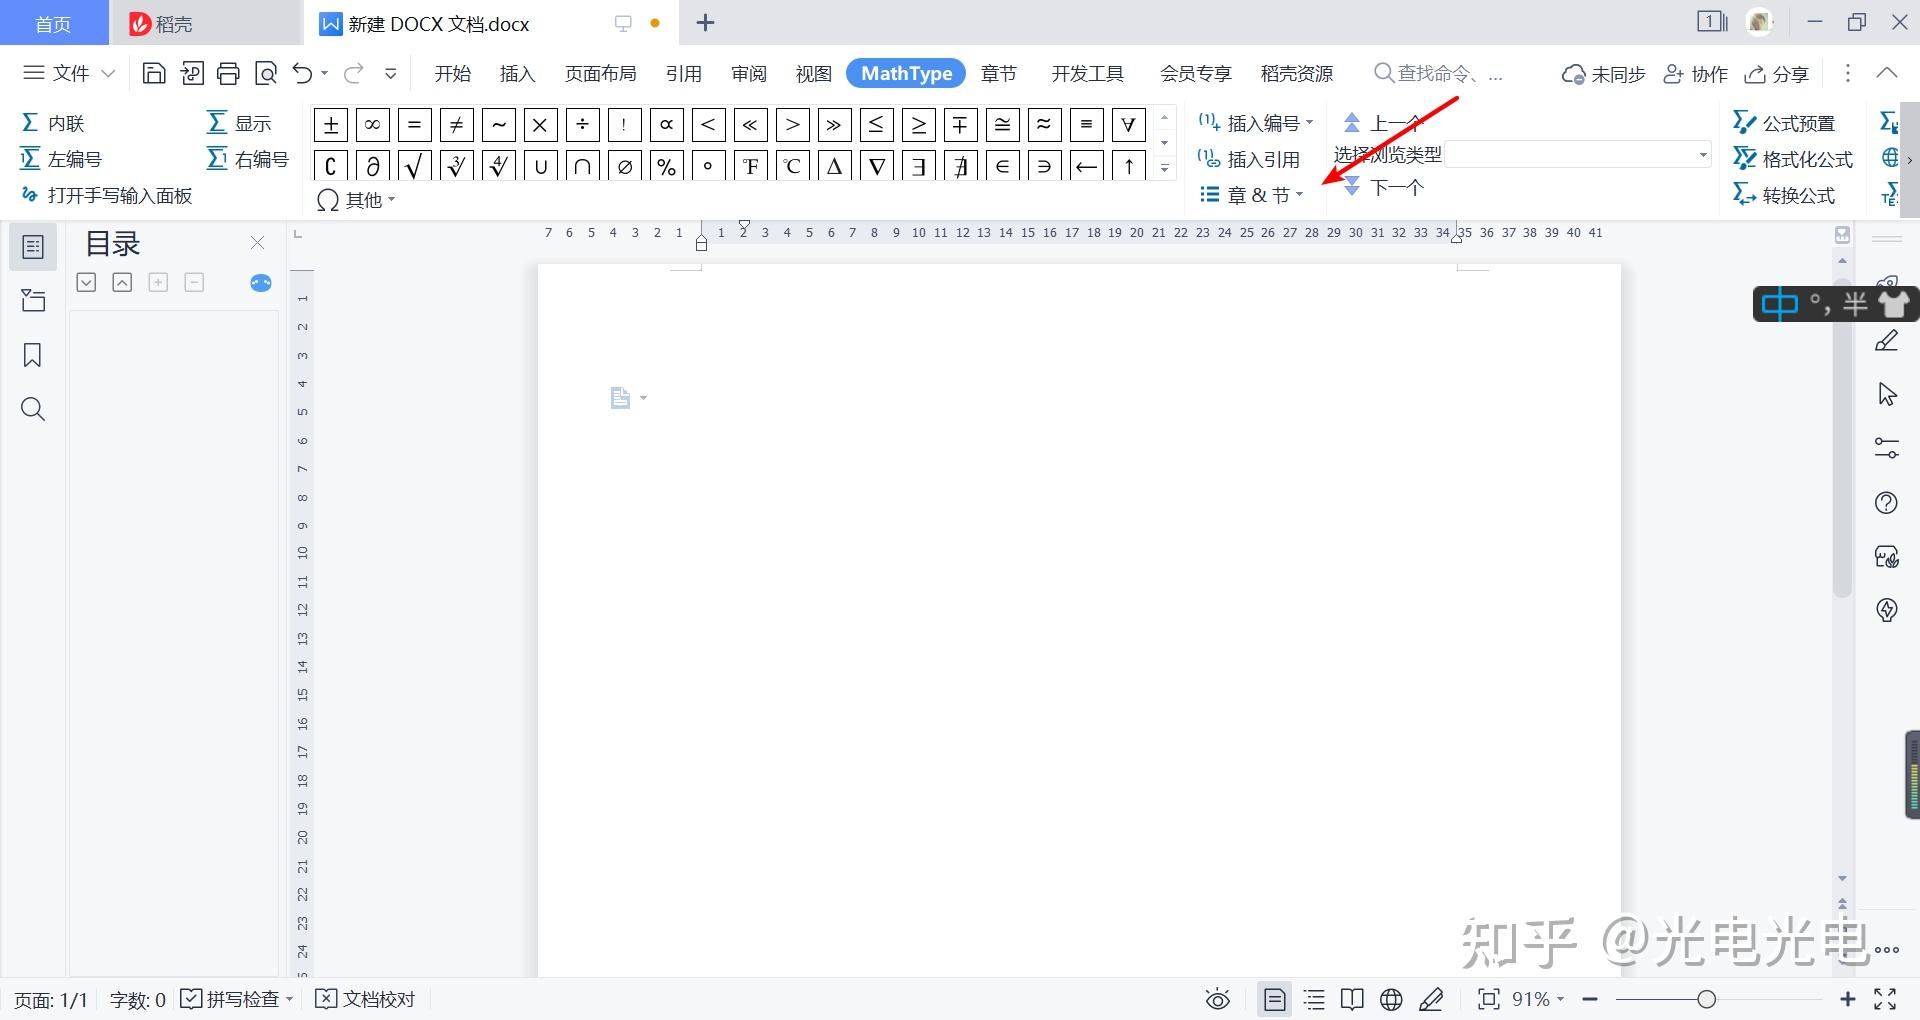
Task: Insert the plus-minus symbol
Action: click(331, 125)
